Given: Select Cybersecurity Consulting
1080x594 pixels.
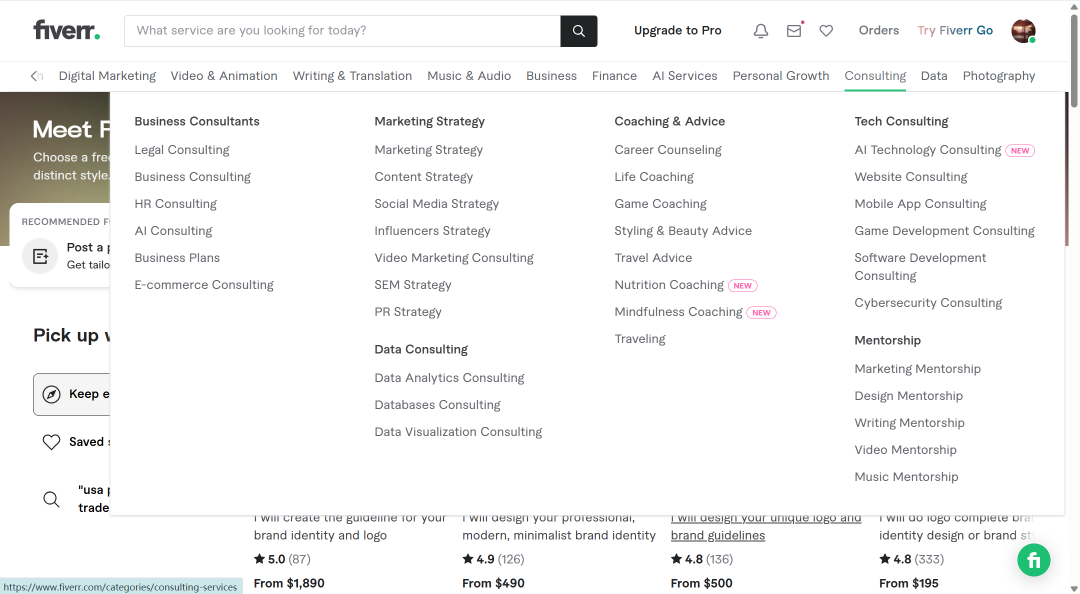Looking at the screenshot, I should (x=928, y=303).
